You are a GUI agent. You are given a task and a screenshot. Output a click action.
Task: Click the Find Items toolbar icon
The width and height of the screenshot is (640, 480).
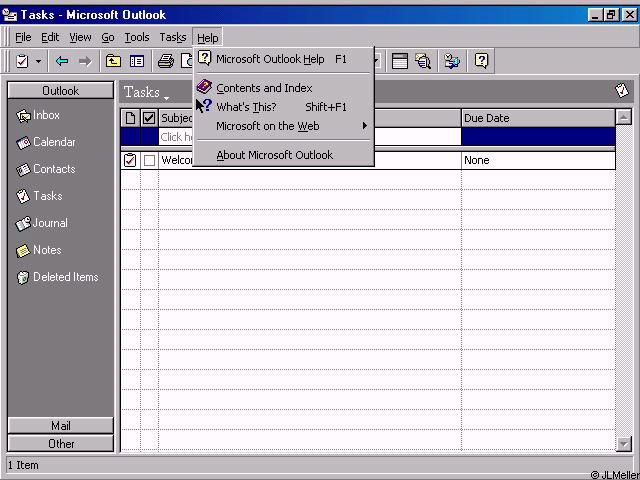point(423,61)
